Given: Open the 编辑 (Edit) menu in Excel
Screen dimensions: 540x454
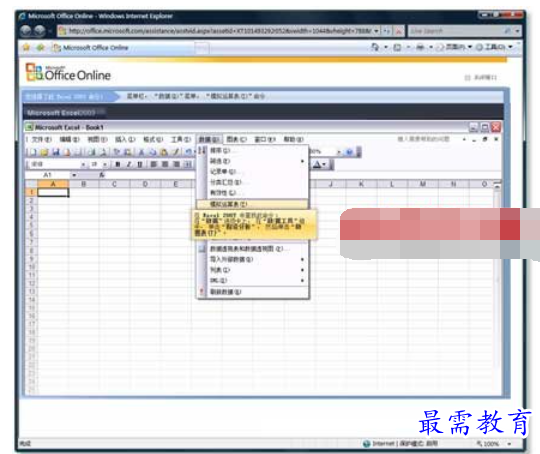Looking at the screenshot, I should (70, 140).
